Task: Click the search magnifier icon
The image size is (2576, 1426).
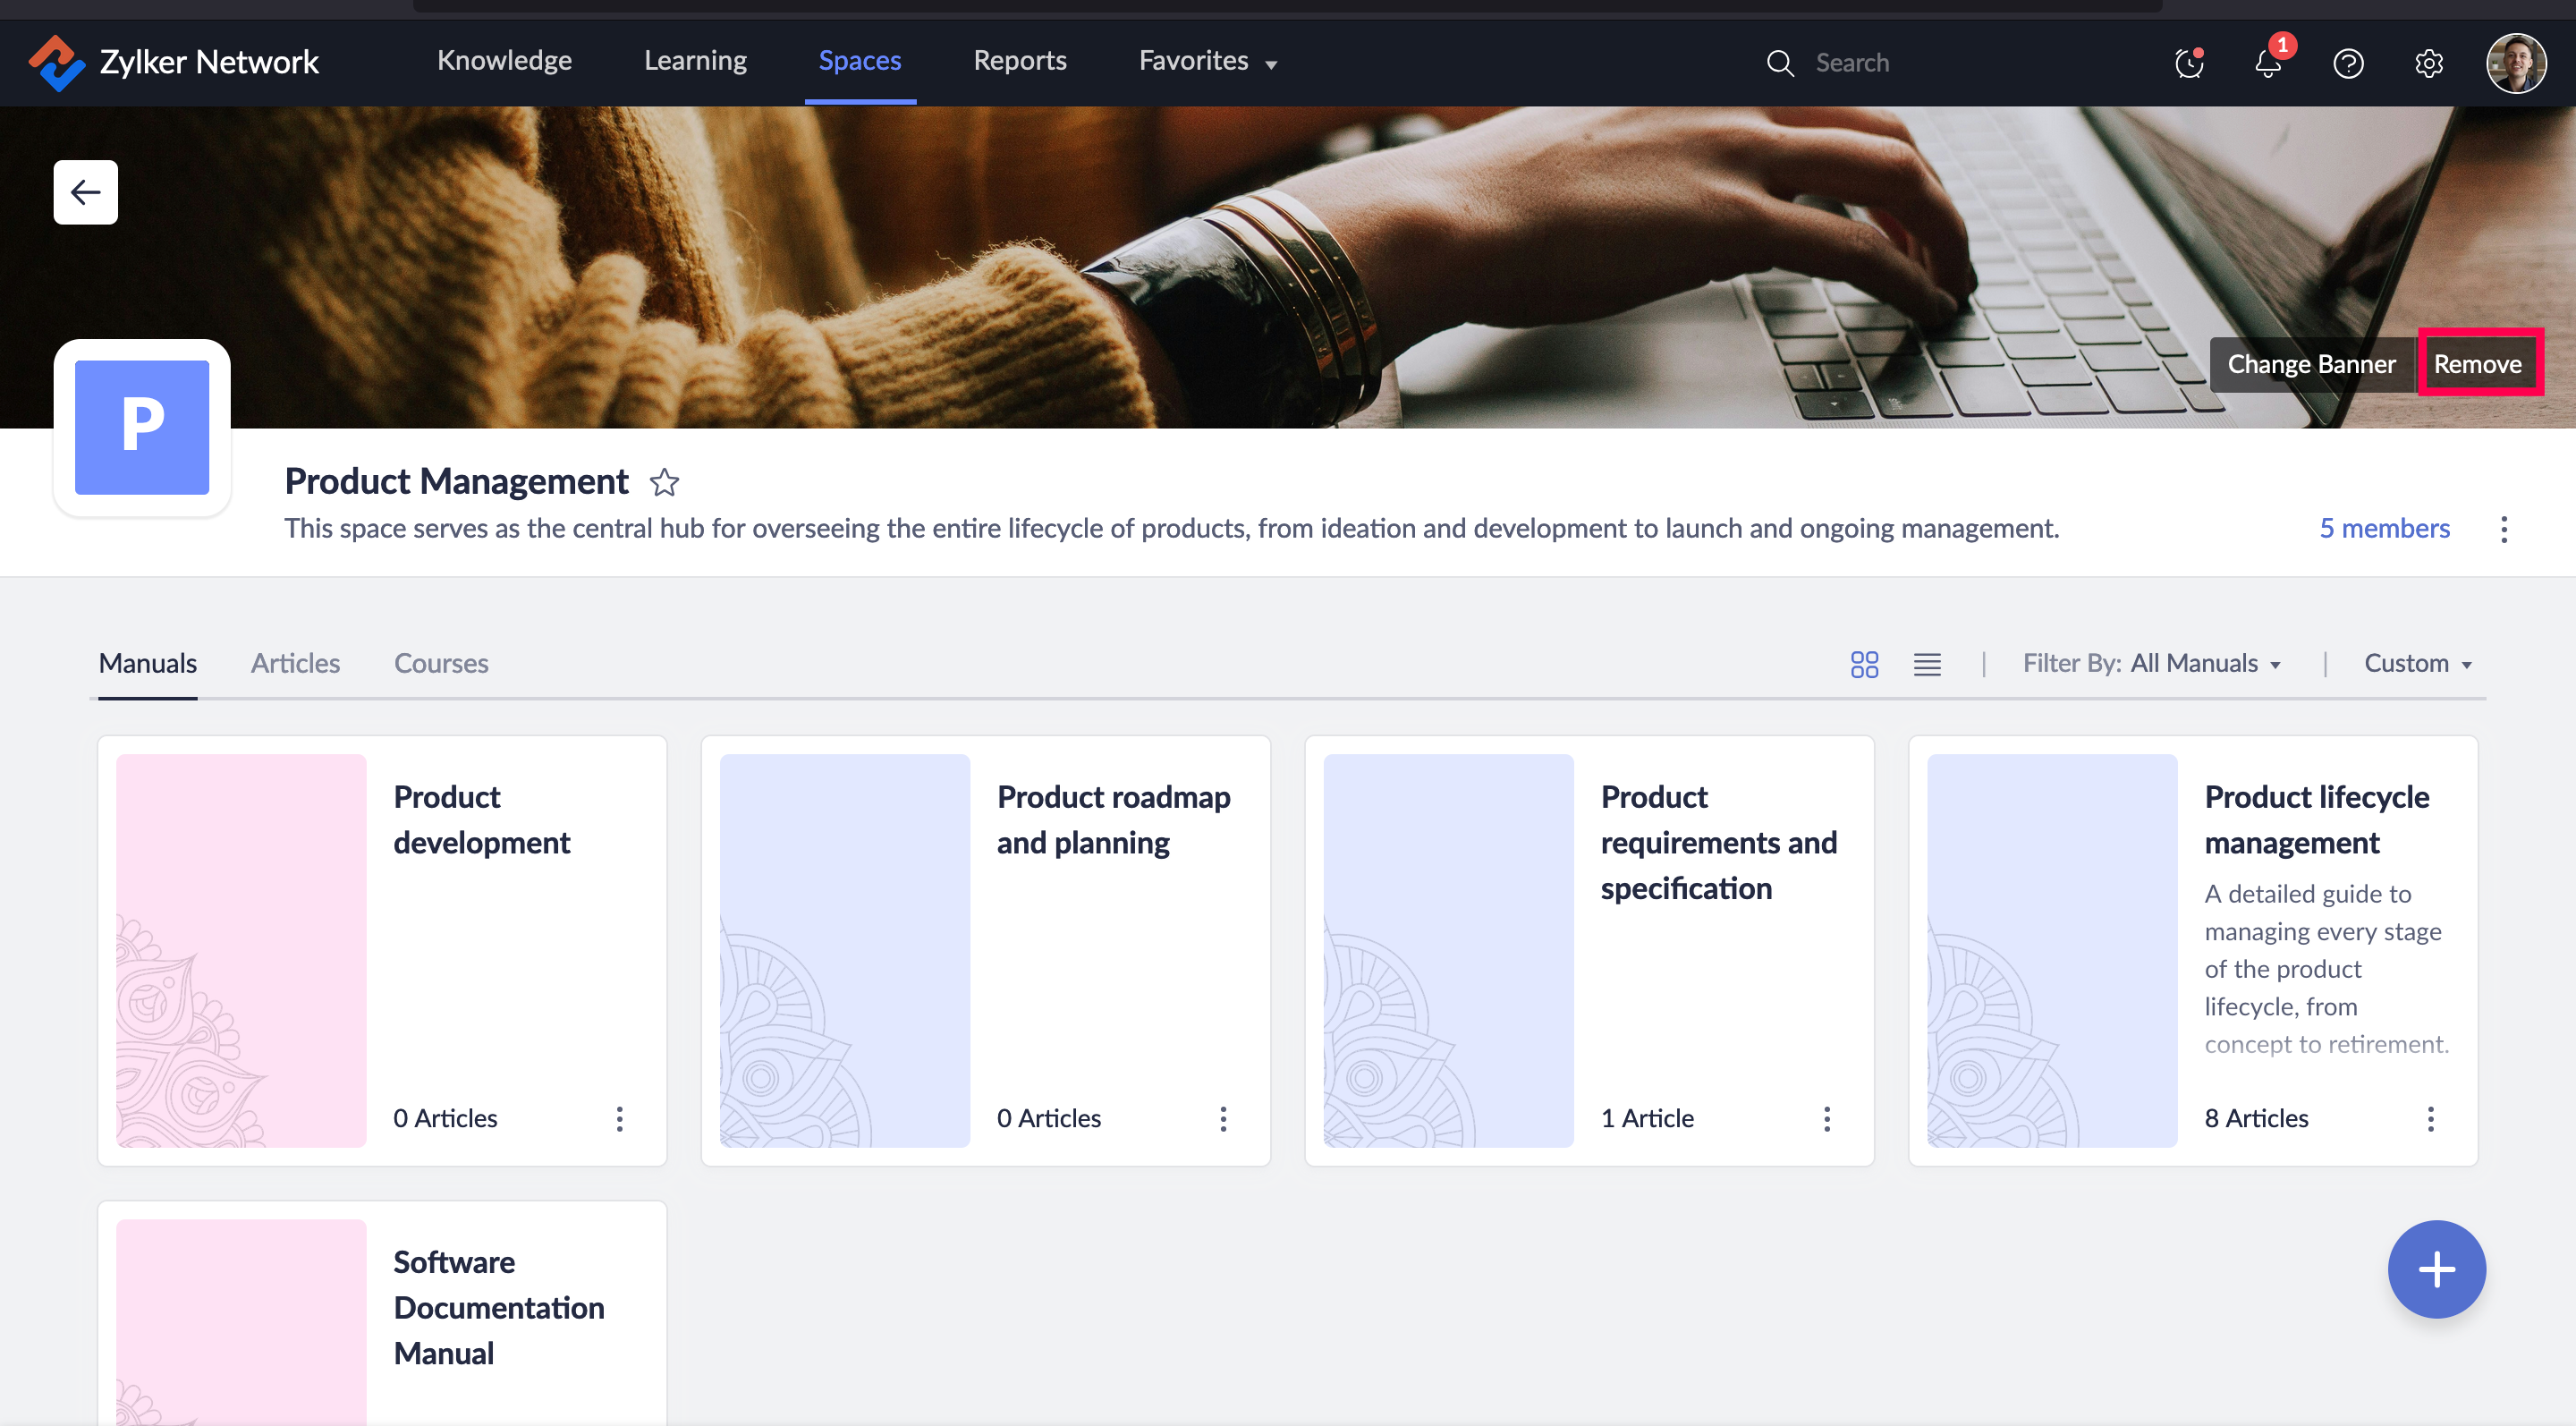Action: click(x=1780, y=63)
